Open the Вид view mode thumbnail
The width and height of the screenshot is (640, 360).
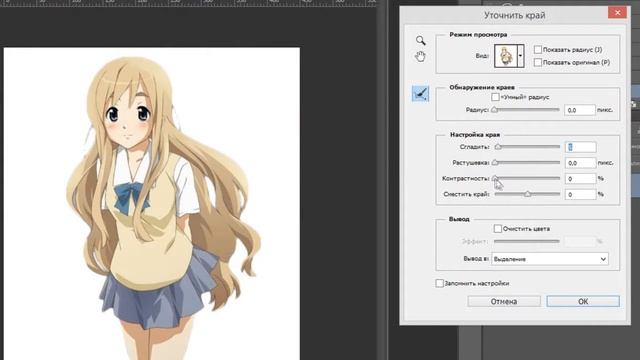[506, 56]
